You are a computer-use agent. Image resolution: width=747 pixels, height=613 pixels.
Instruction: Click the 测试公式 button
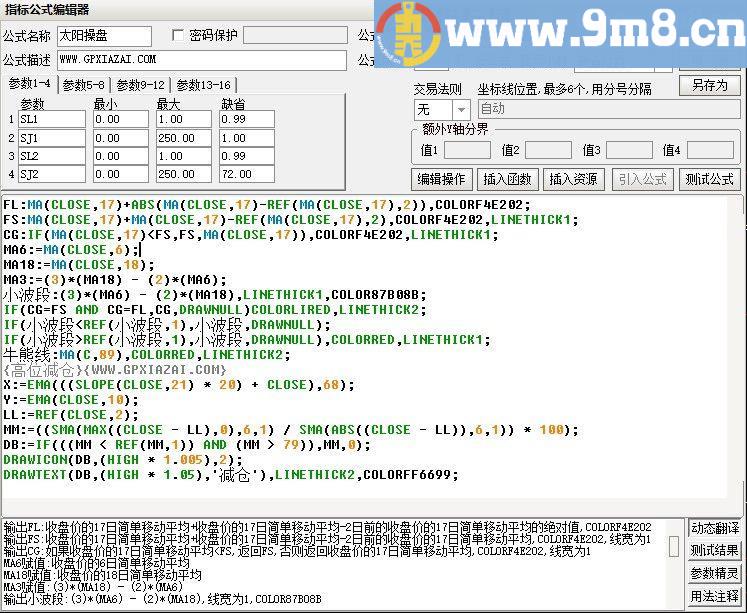[709, 179]
